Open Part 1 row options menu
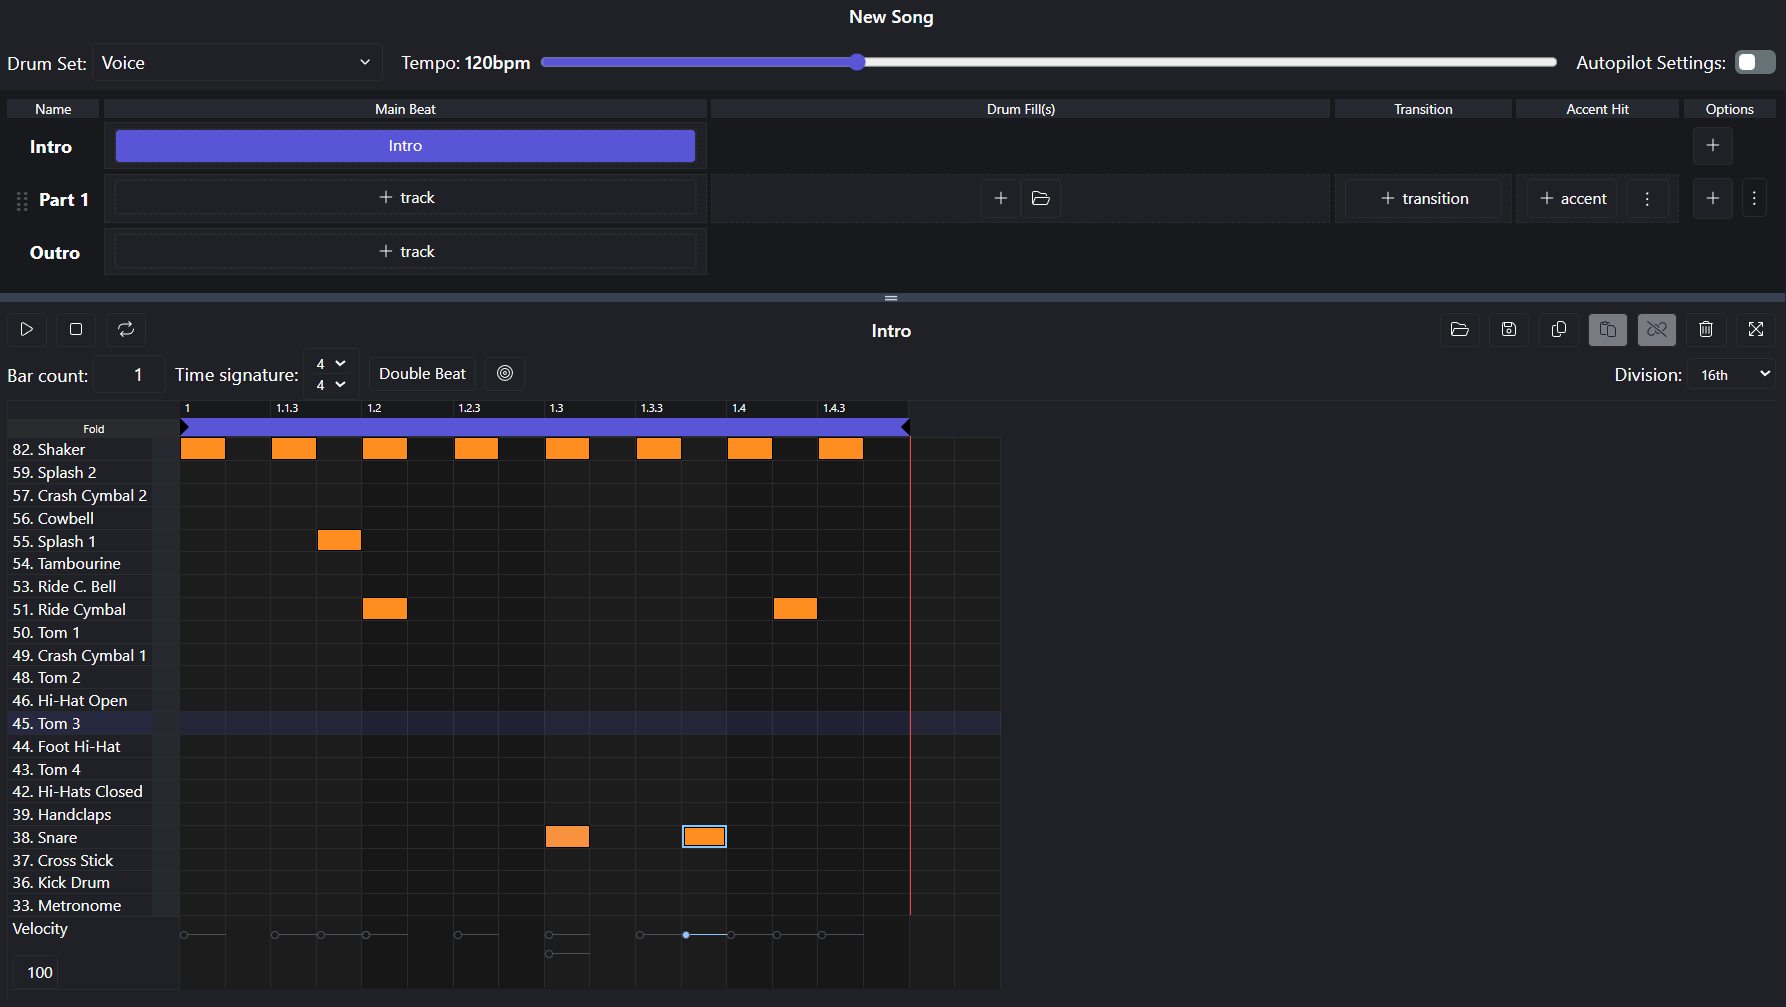The height and width of the screenshot is (1007, 1786). point(1754,198)
